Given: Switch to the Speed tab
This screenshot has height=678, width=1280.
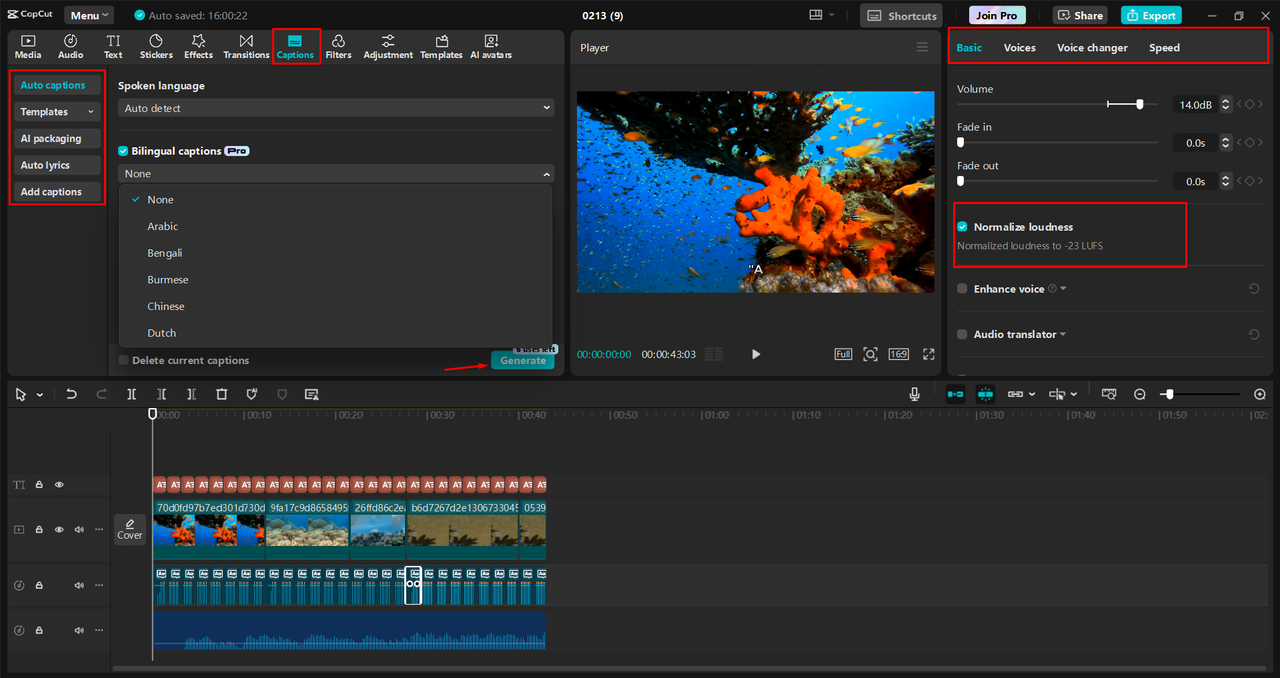Looking at the screenshot, I should point(1164,48).
